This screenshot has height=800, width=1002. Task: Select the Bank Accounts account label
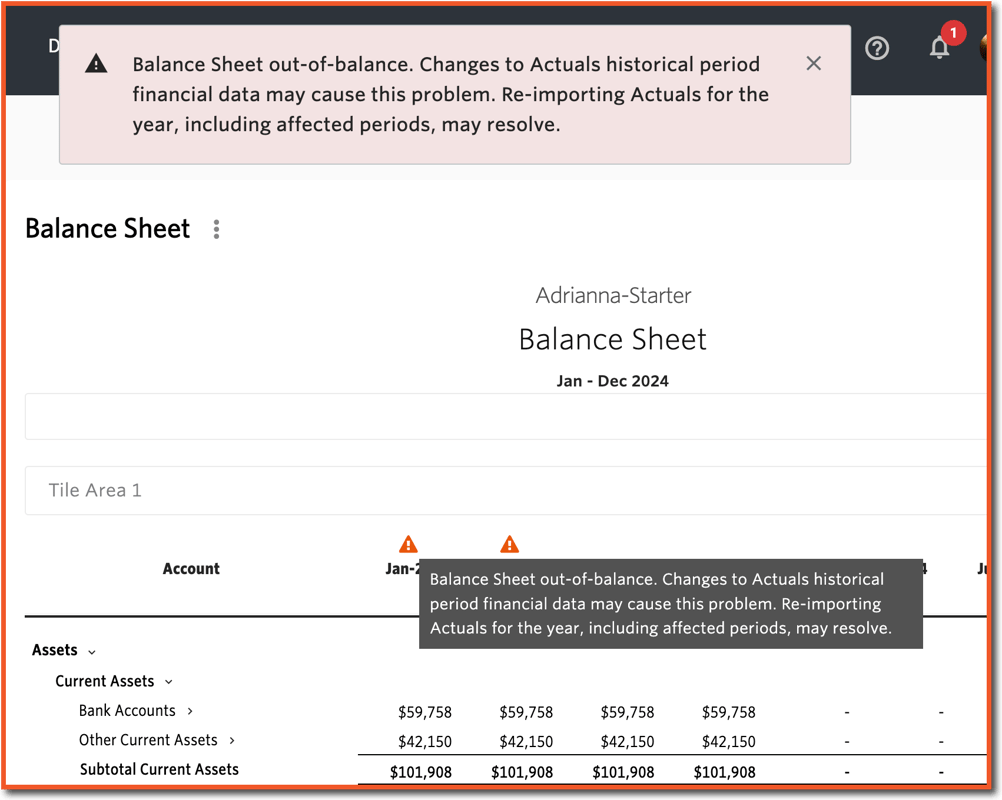pyautogui.click(x=128, y=711)
